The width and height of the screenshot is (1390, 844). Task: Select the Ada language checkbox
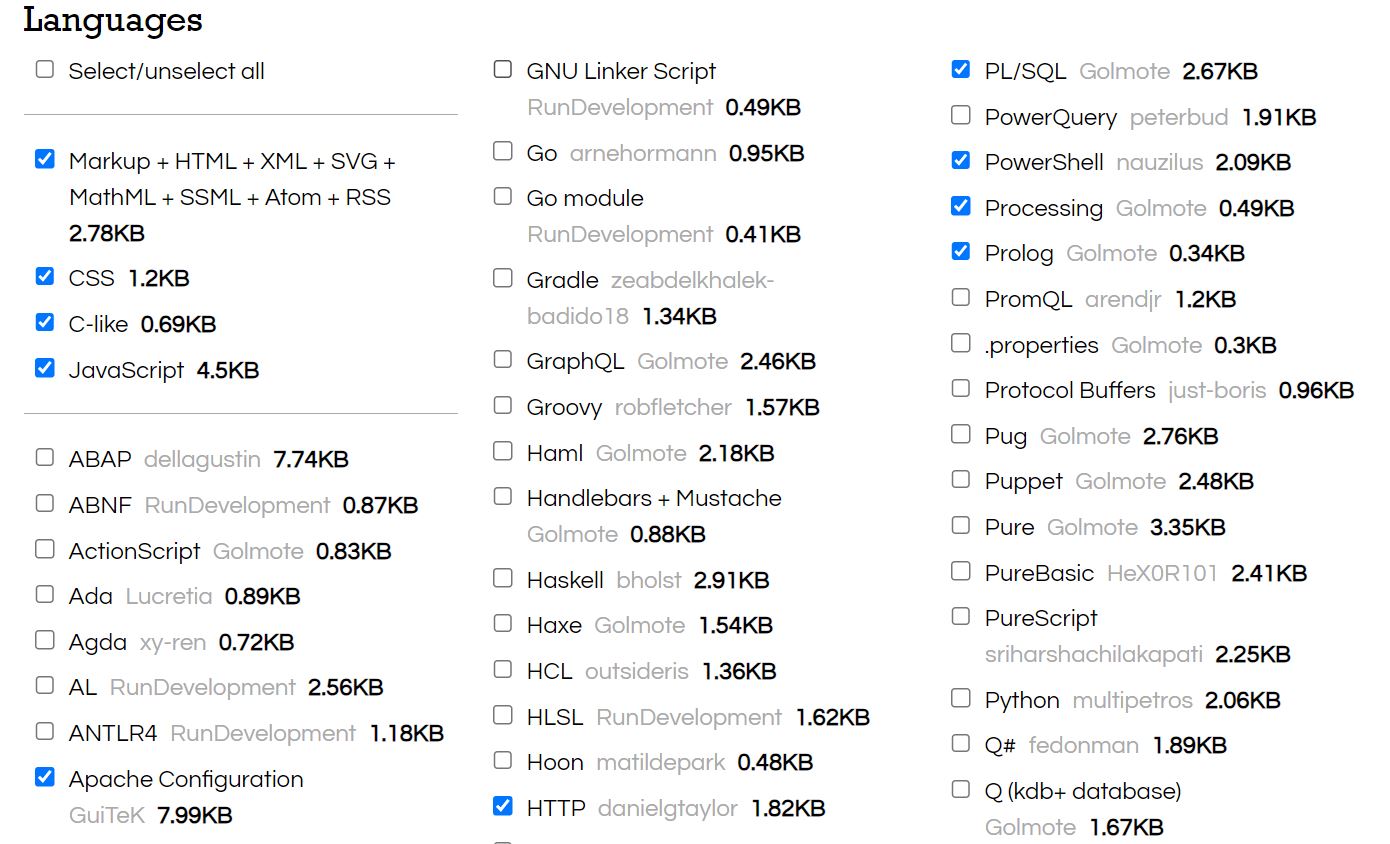[x=45, y=595]
